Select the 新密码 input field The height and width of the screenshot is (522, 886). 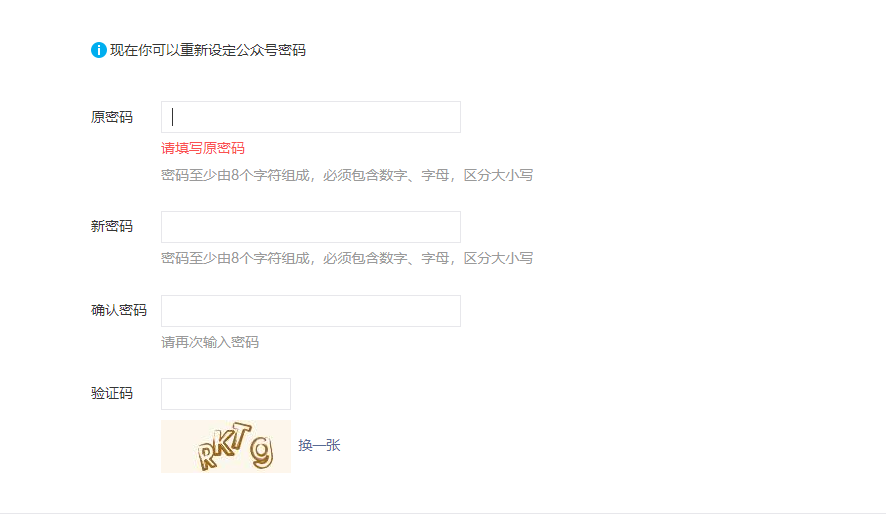pos(311,227)
